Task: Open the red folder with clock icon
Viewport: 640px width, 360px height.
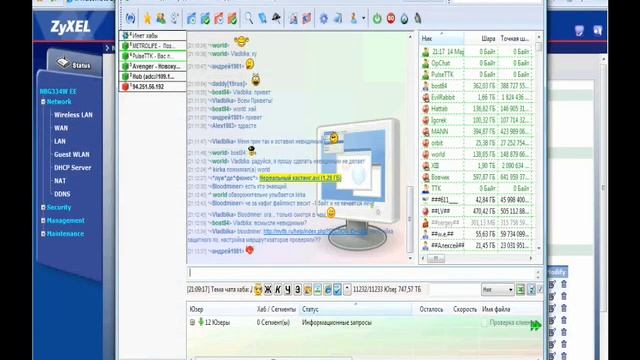Action: click(x=218, y=18)
